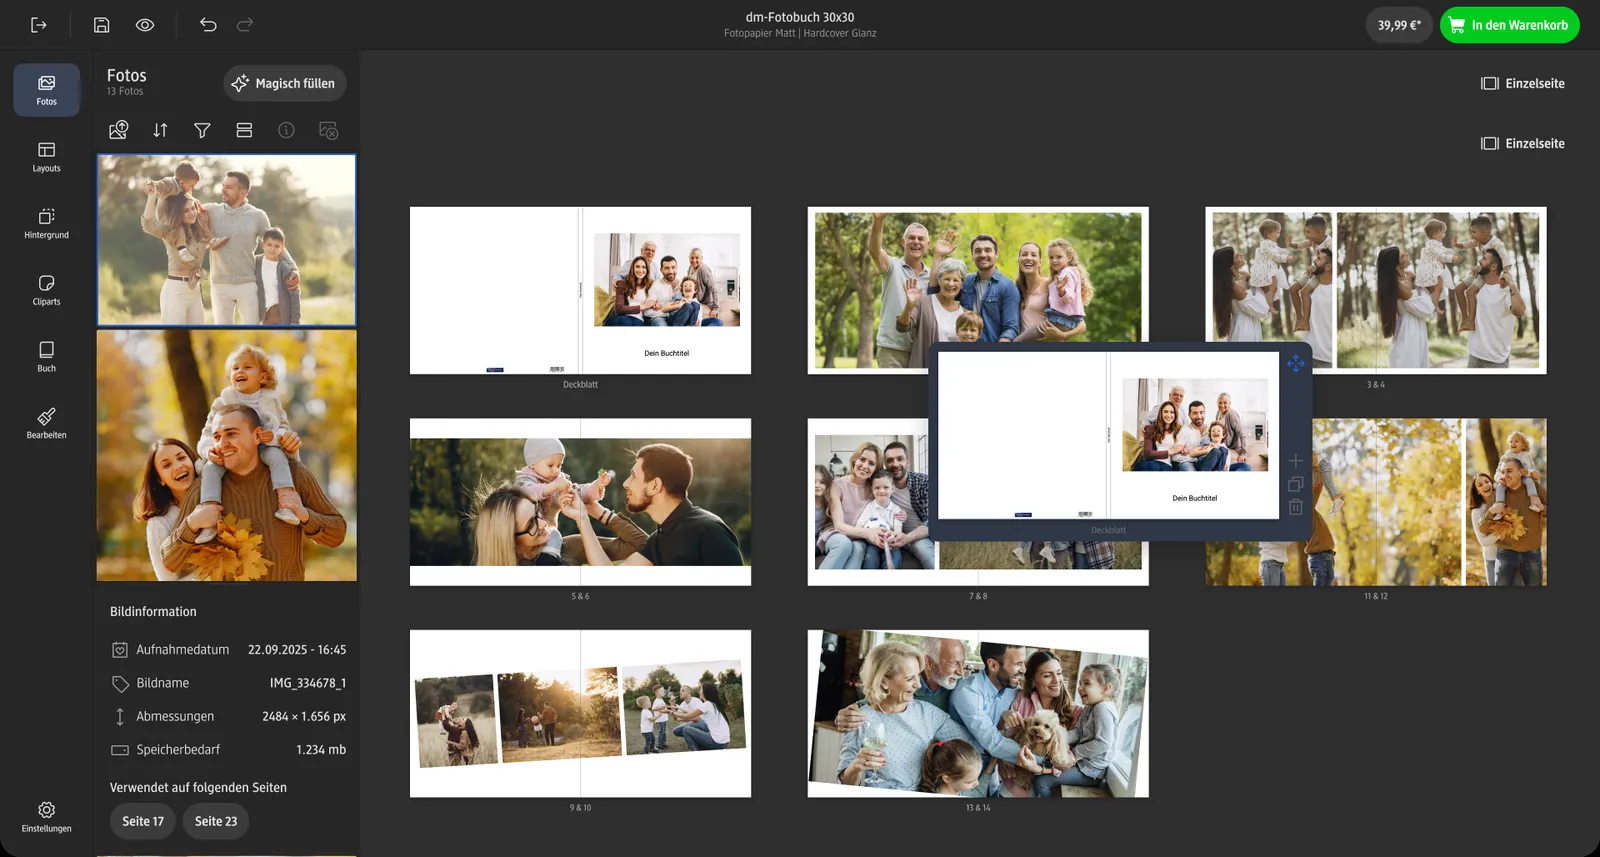Open the spread for pages 9 & 10

click(x=580, y=714)
